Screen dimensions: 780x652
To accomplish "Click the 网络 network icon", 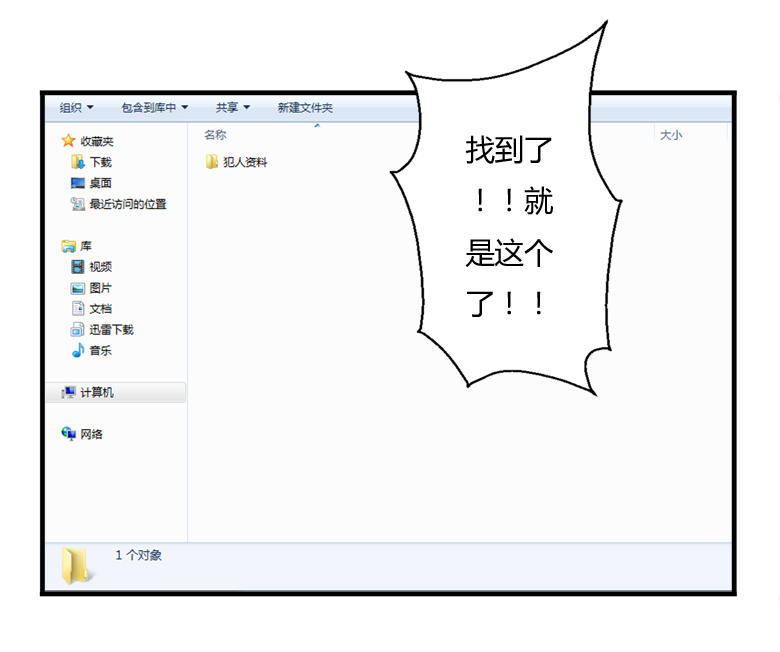I will click(x=68, y=434).
